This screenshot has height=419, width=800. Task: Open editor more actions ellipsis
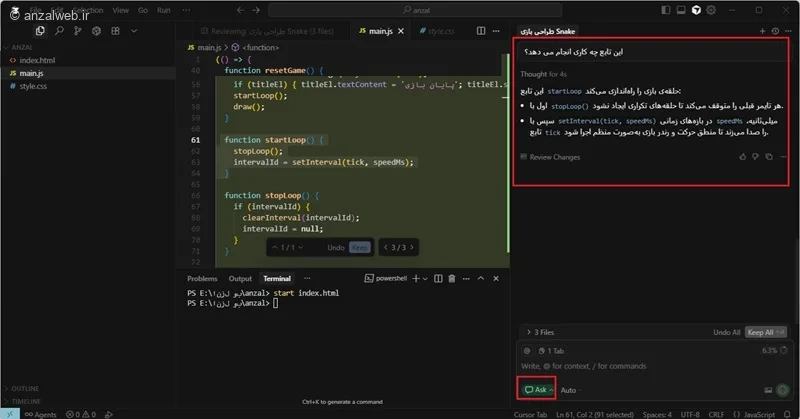coord(496,31)
